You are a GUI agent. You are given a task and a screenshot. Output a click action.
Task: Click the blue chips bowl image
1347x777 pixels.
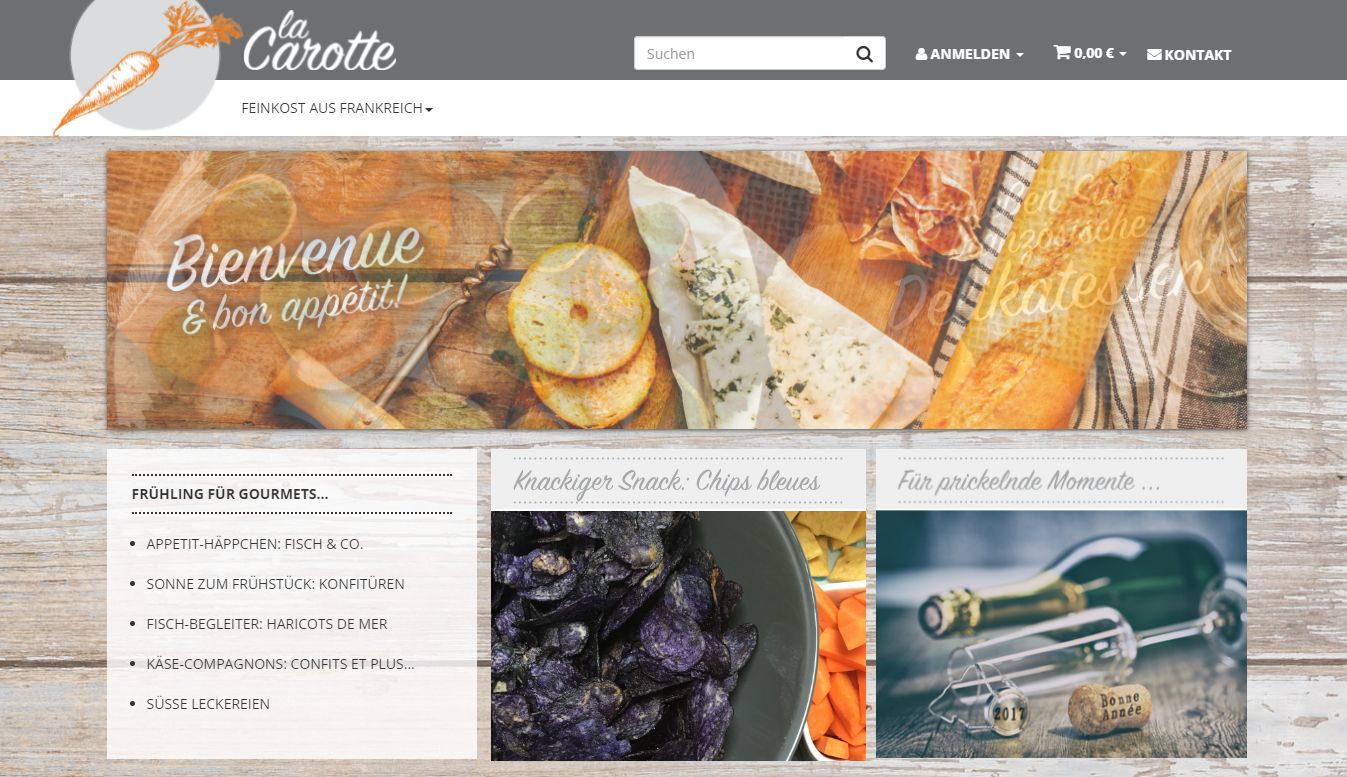[678, 636]
